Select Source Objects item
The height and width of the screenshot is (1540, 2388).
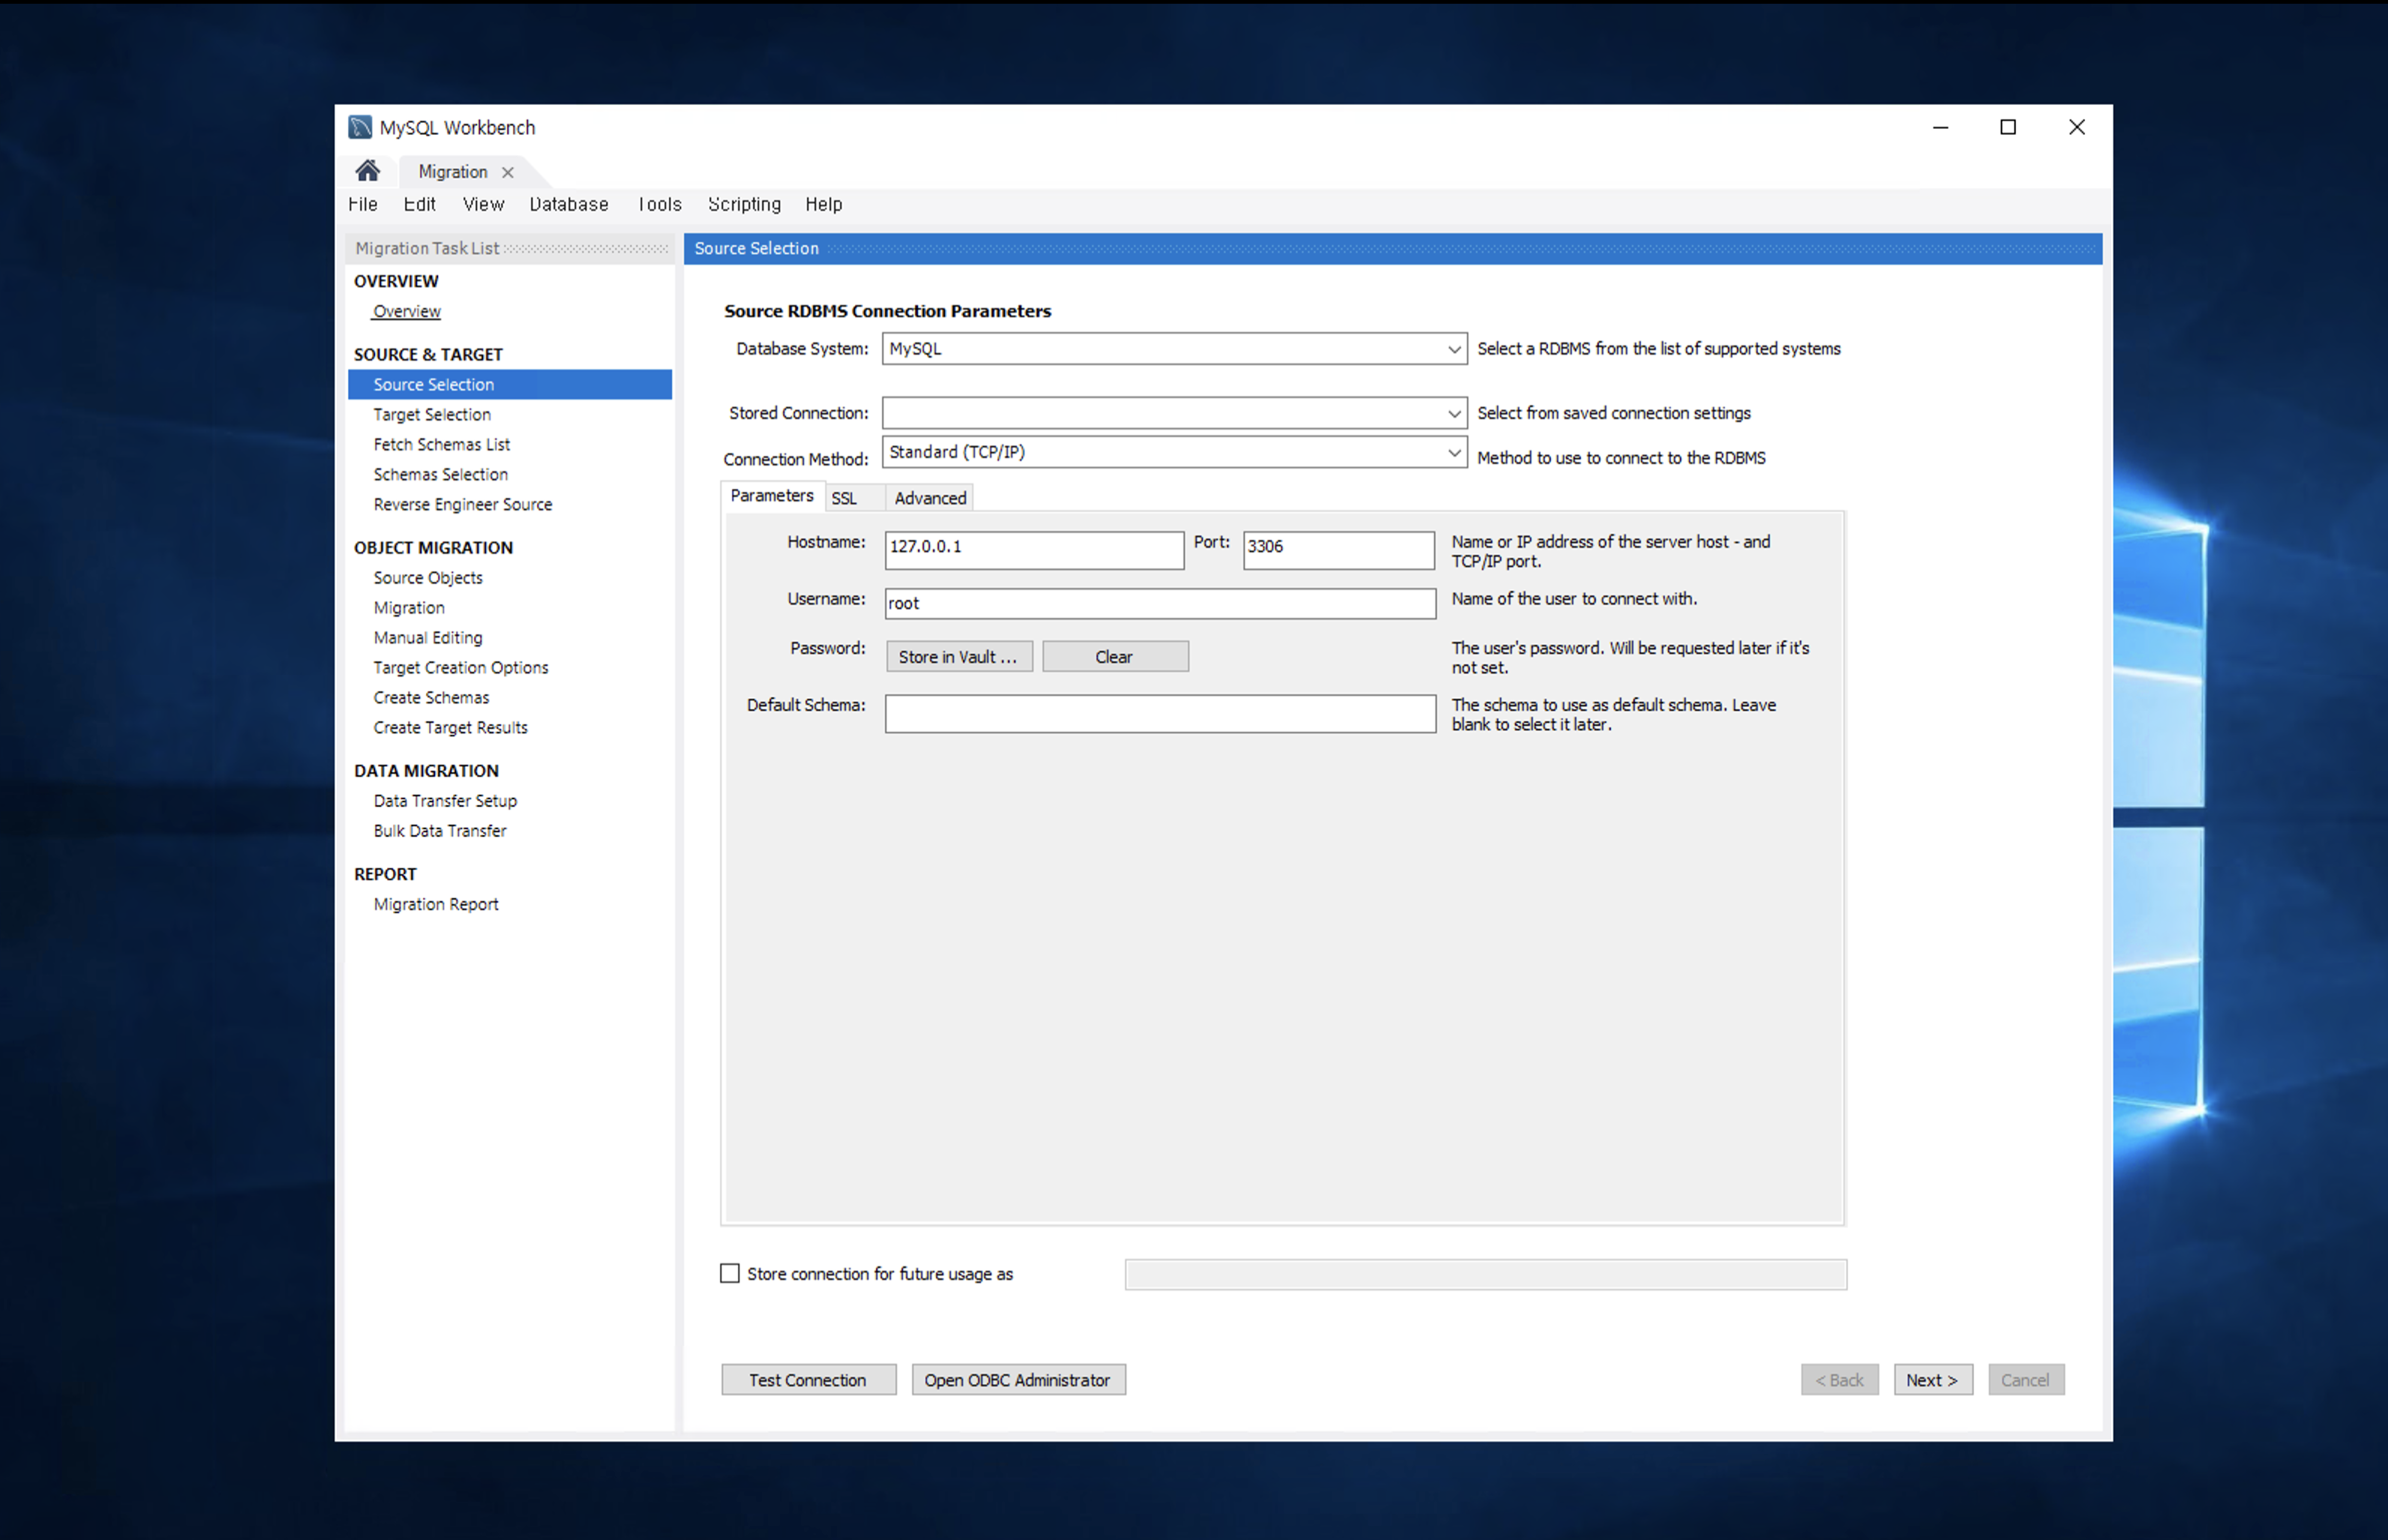coord(428,578)
